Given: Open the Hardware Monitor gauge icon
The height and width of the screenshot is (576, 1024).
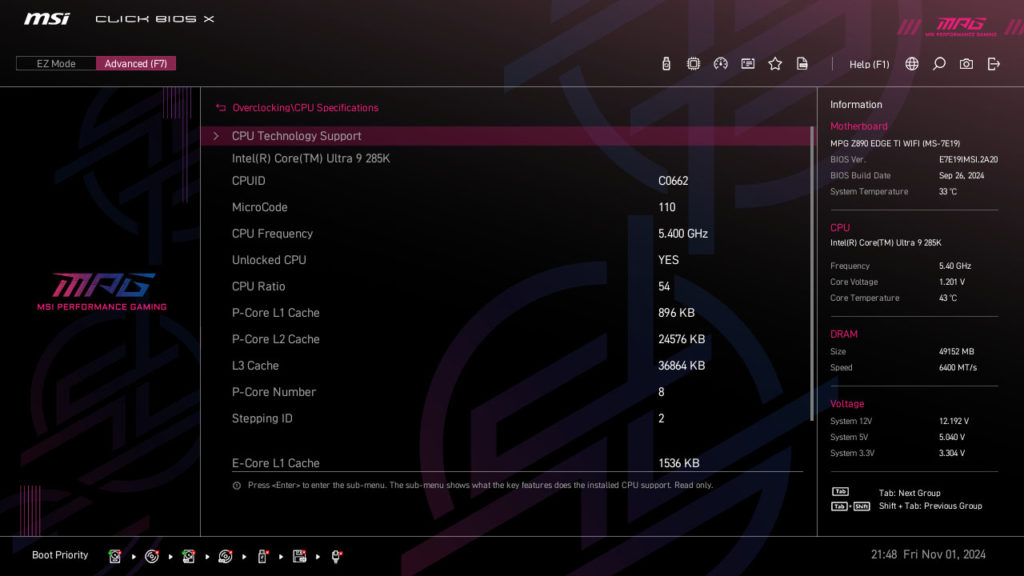Looking at the screenshot, I should [721, 63].
